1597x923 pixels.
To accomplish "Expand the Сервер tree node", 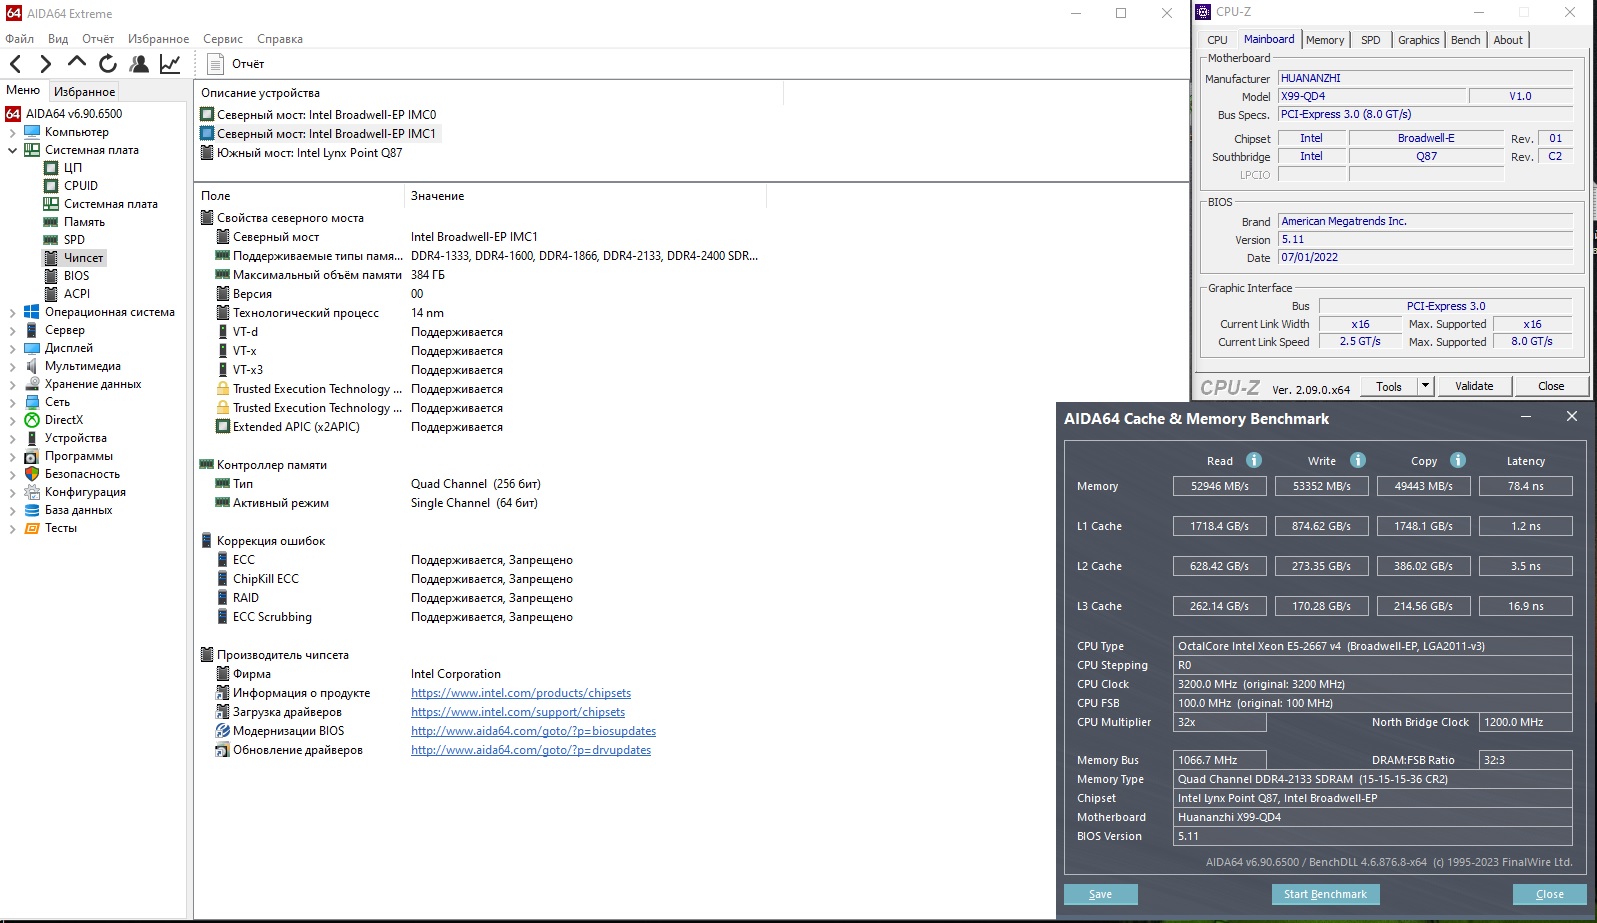I will pyautogui.click(x=13, y=330).
